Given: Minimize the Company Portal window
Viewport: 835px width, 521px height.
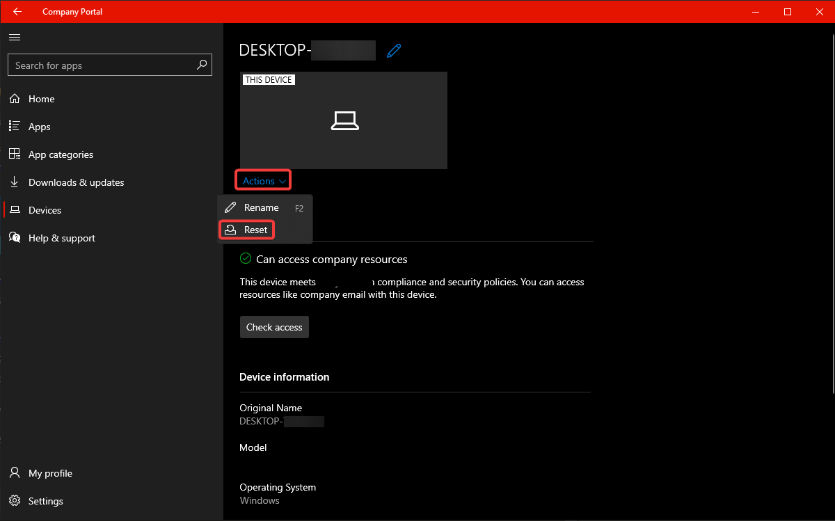Looking at the screenshot, I should click(755, 12).
